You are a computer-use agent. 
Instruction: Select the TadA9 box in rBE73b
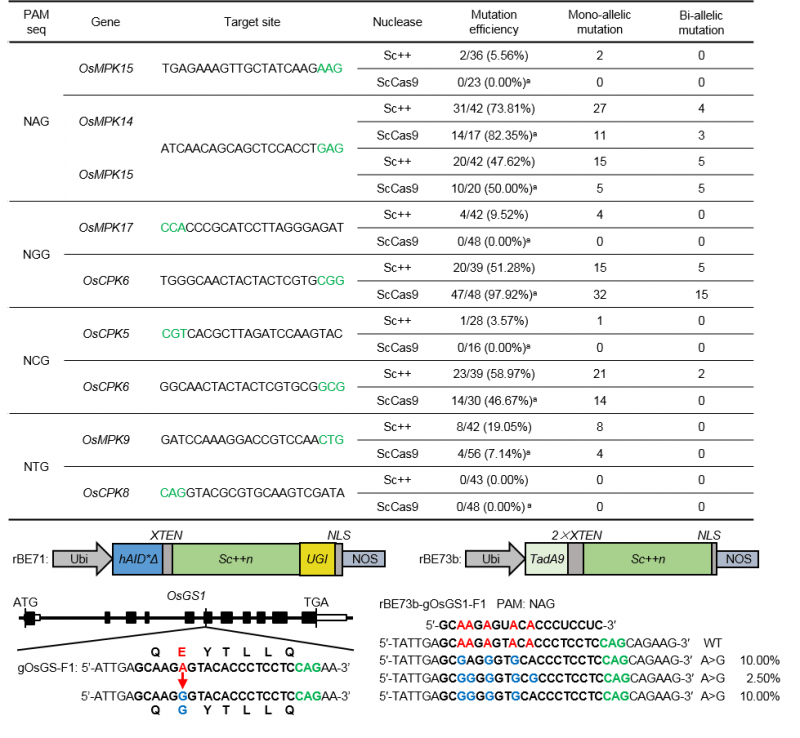pyautogui.click(x=545, y=560)
